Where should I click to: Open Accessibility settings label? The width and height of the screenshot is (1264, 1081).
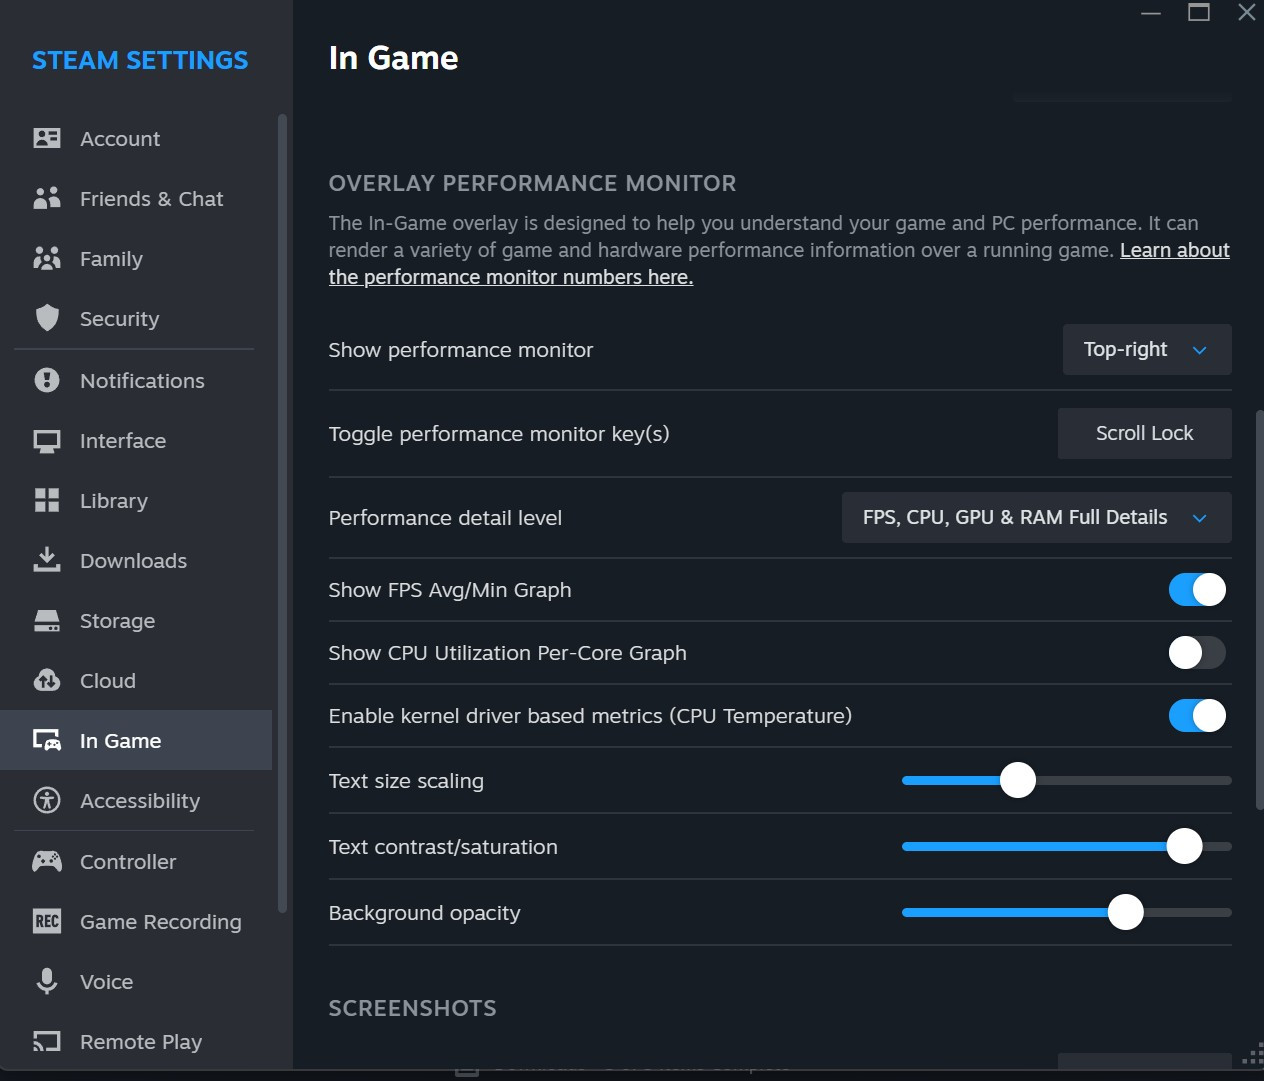[140, 801]
